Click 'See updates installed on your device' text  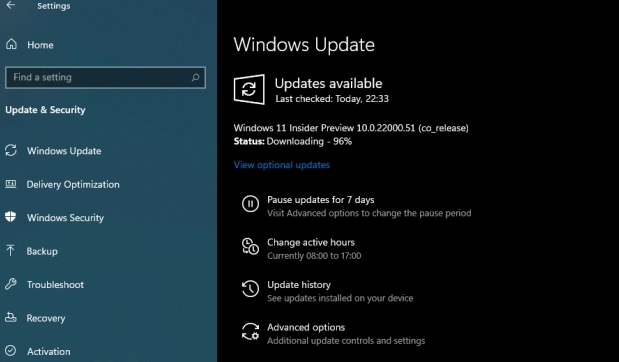[340, 298]
